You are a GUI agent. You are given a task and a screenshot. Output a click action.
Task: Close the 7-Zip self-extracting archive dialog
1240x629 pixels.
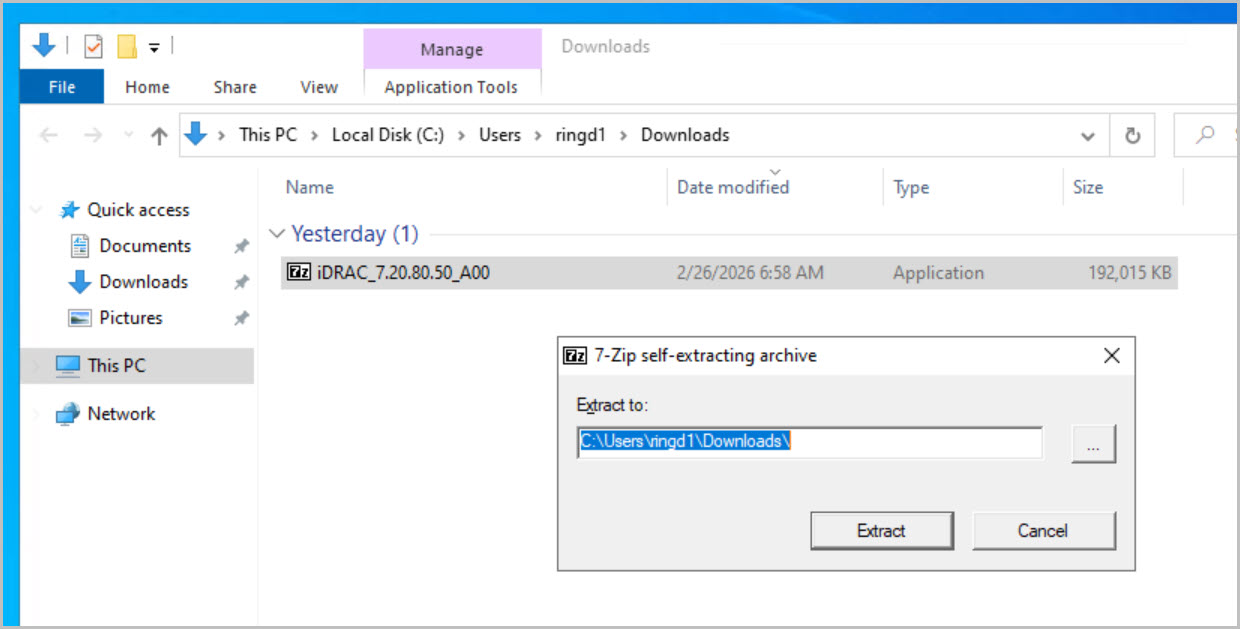point(1111,355)
